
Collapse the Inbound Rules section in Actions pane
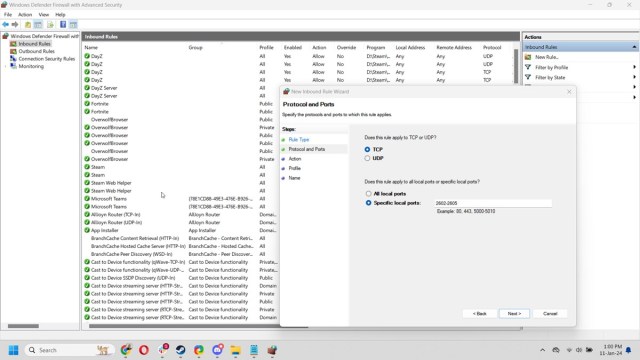634,47
